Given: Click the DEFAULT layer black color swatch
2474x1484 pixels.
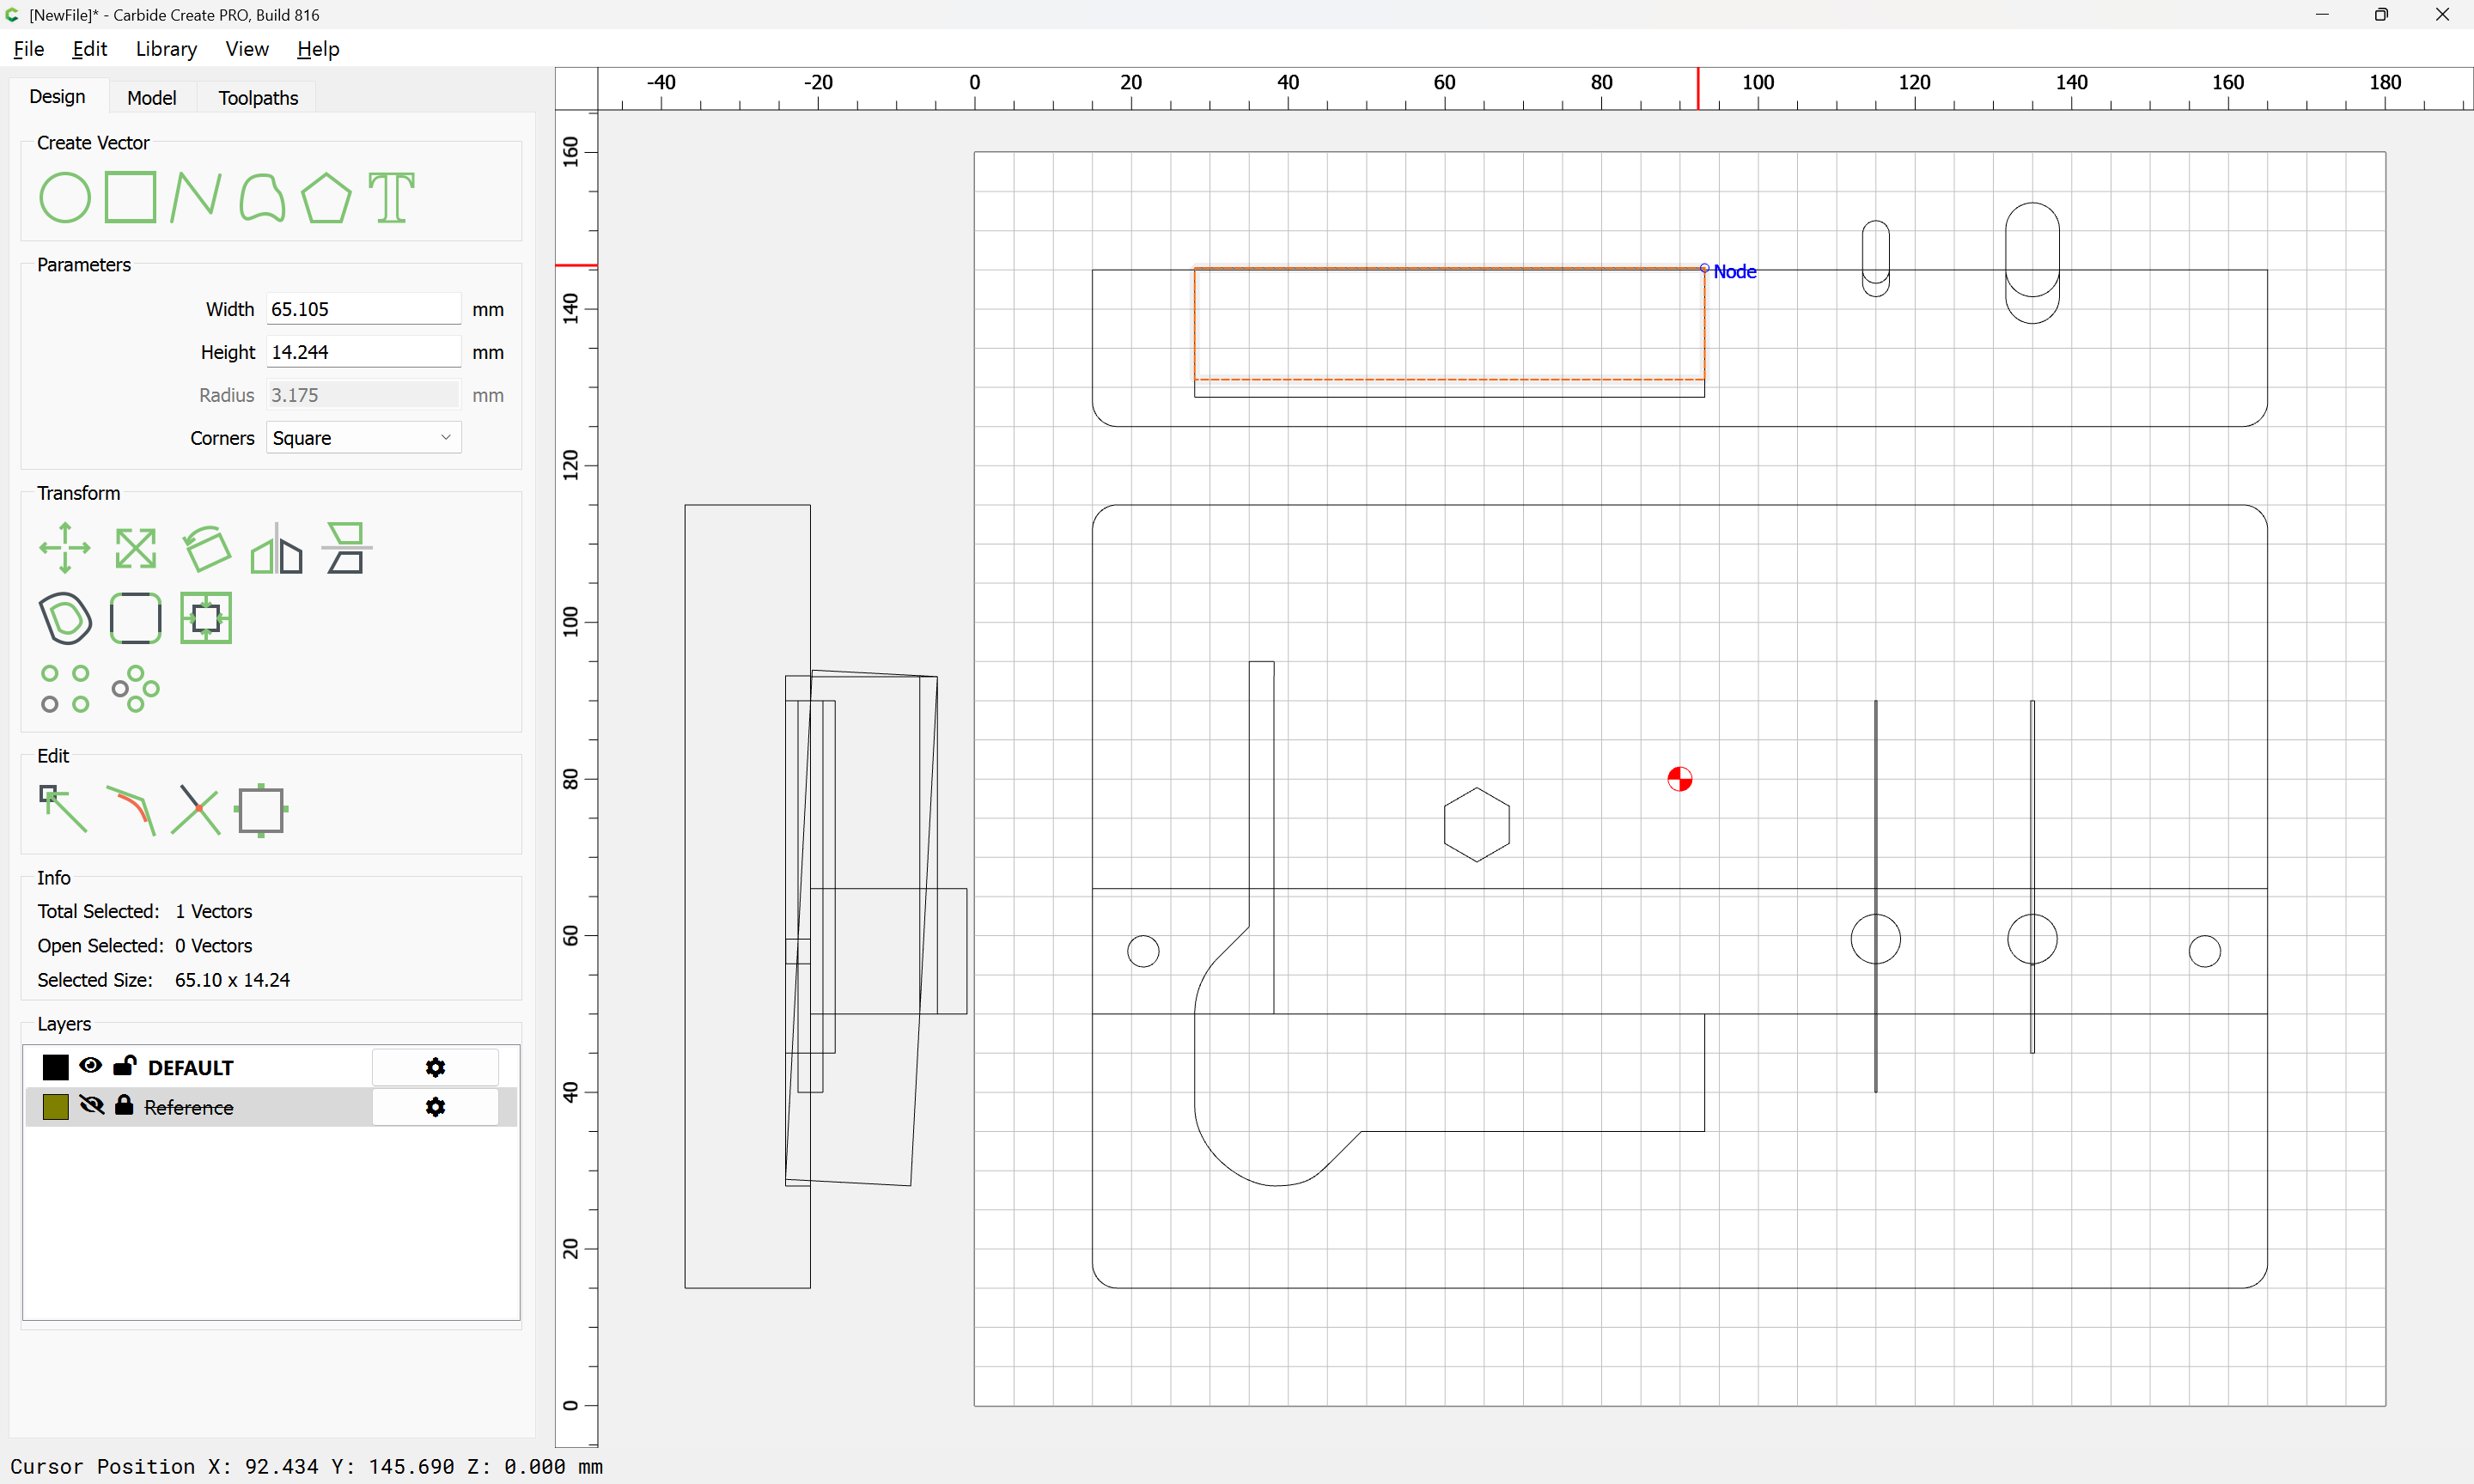Looking at the screenshot, I should tap(56, 1067).
